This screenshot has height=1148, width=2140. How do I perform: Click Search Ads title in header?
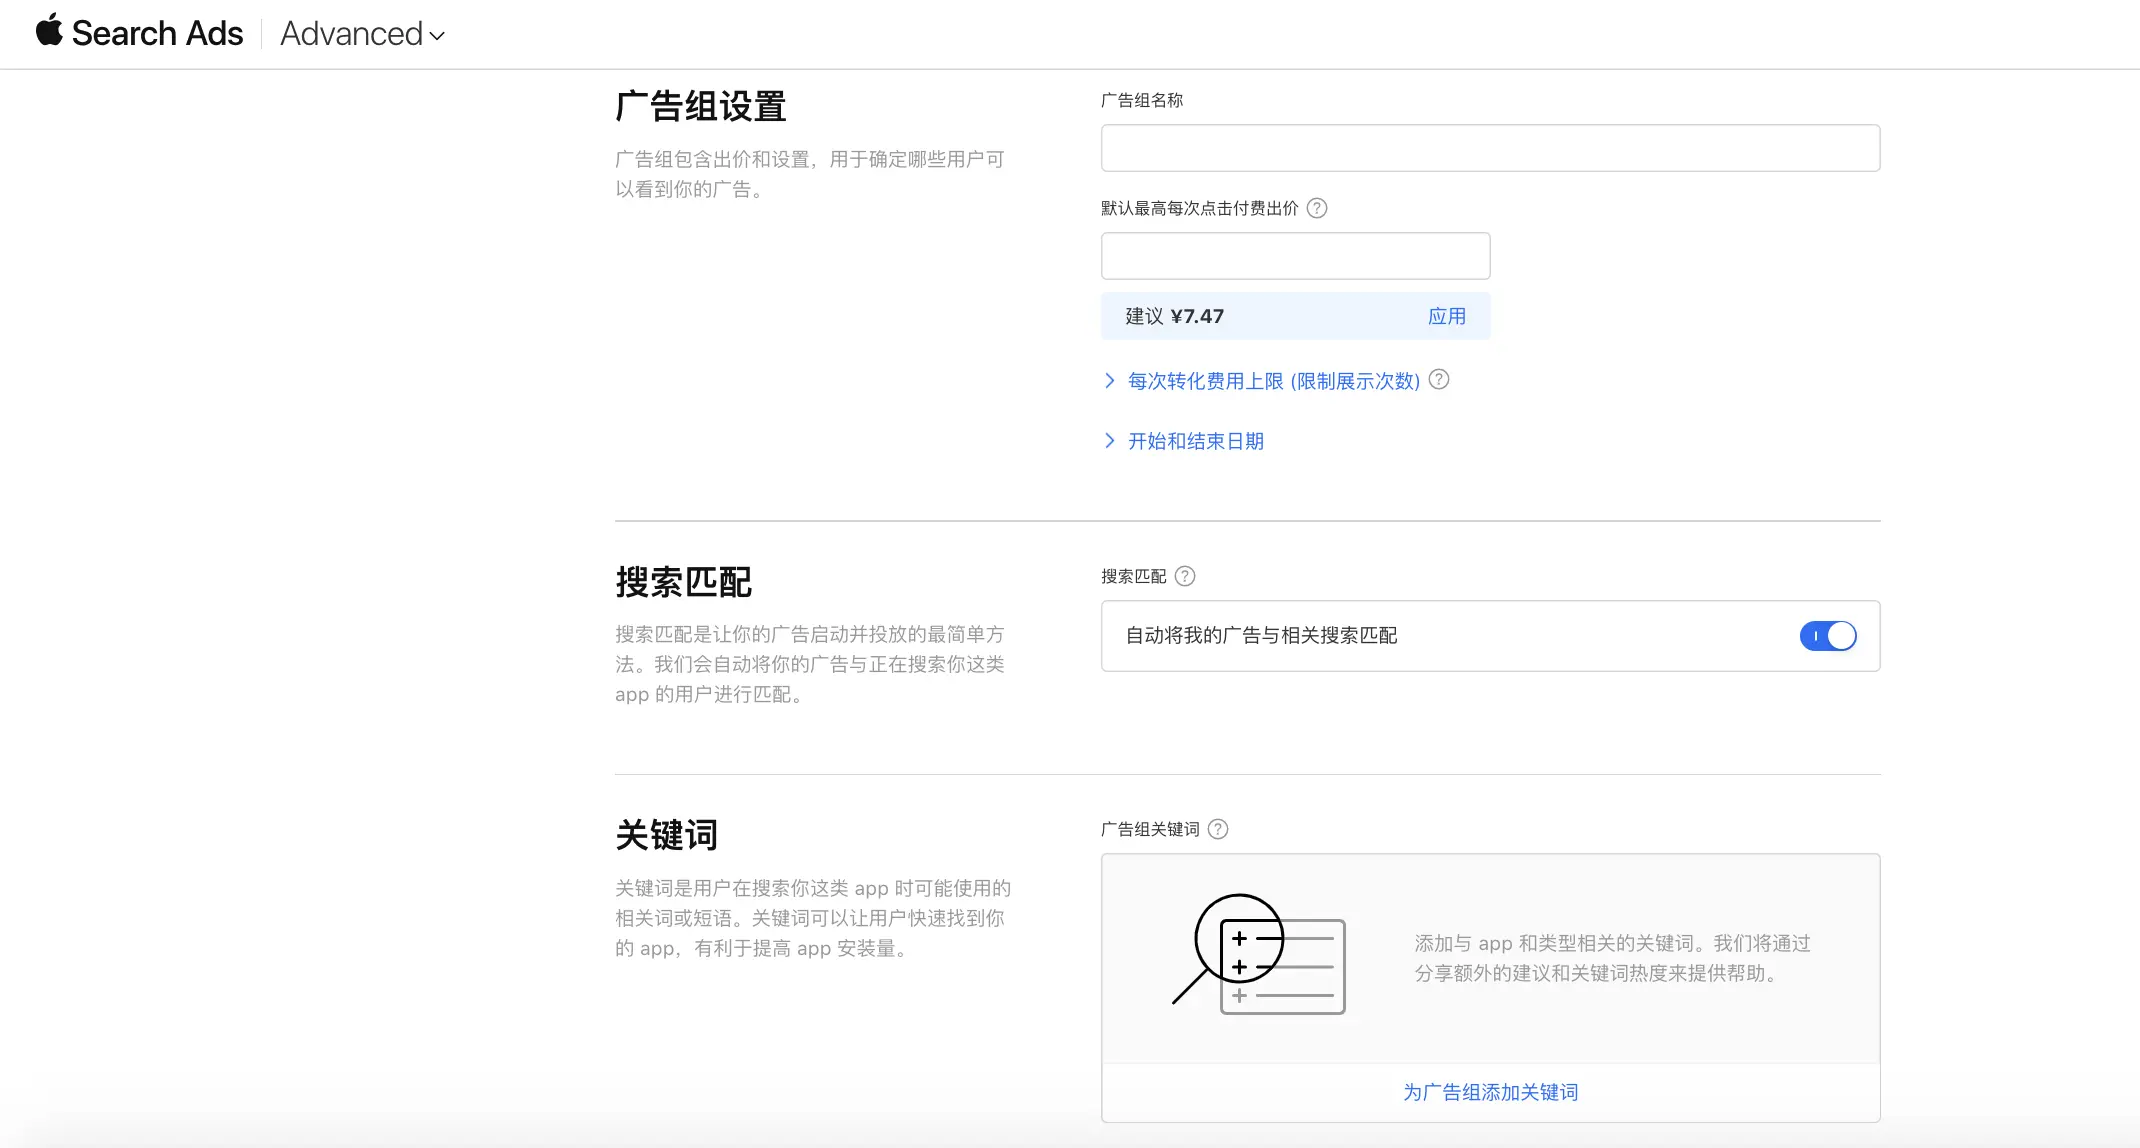pyautogui.click(x=157, y=34)
